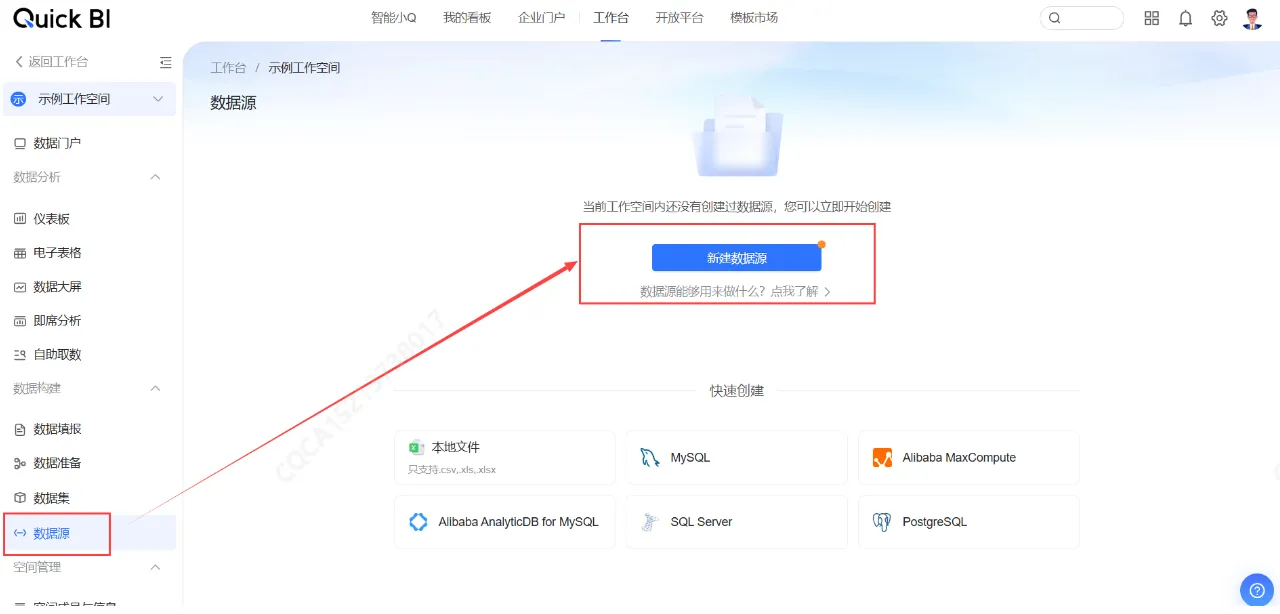
Task: Select the PostgreSQL card
Action: point(969,522)
